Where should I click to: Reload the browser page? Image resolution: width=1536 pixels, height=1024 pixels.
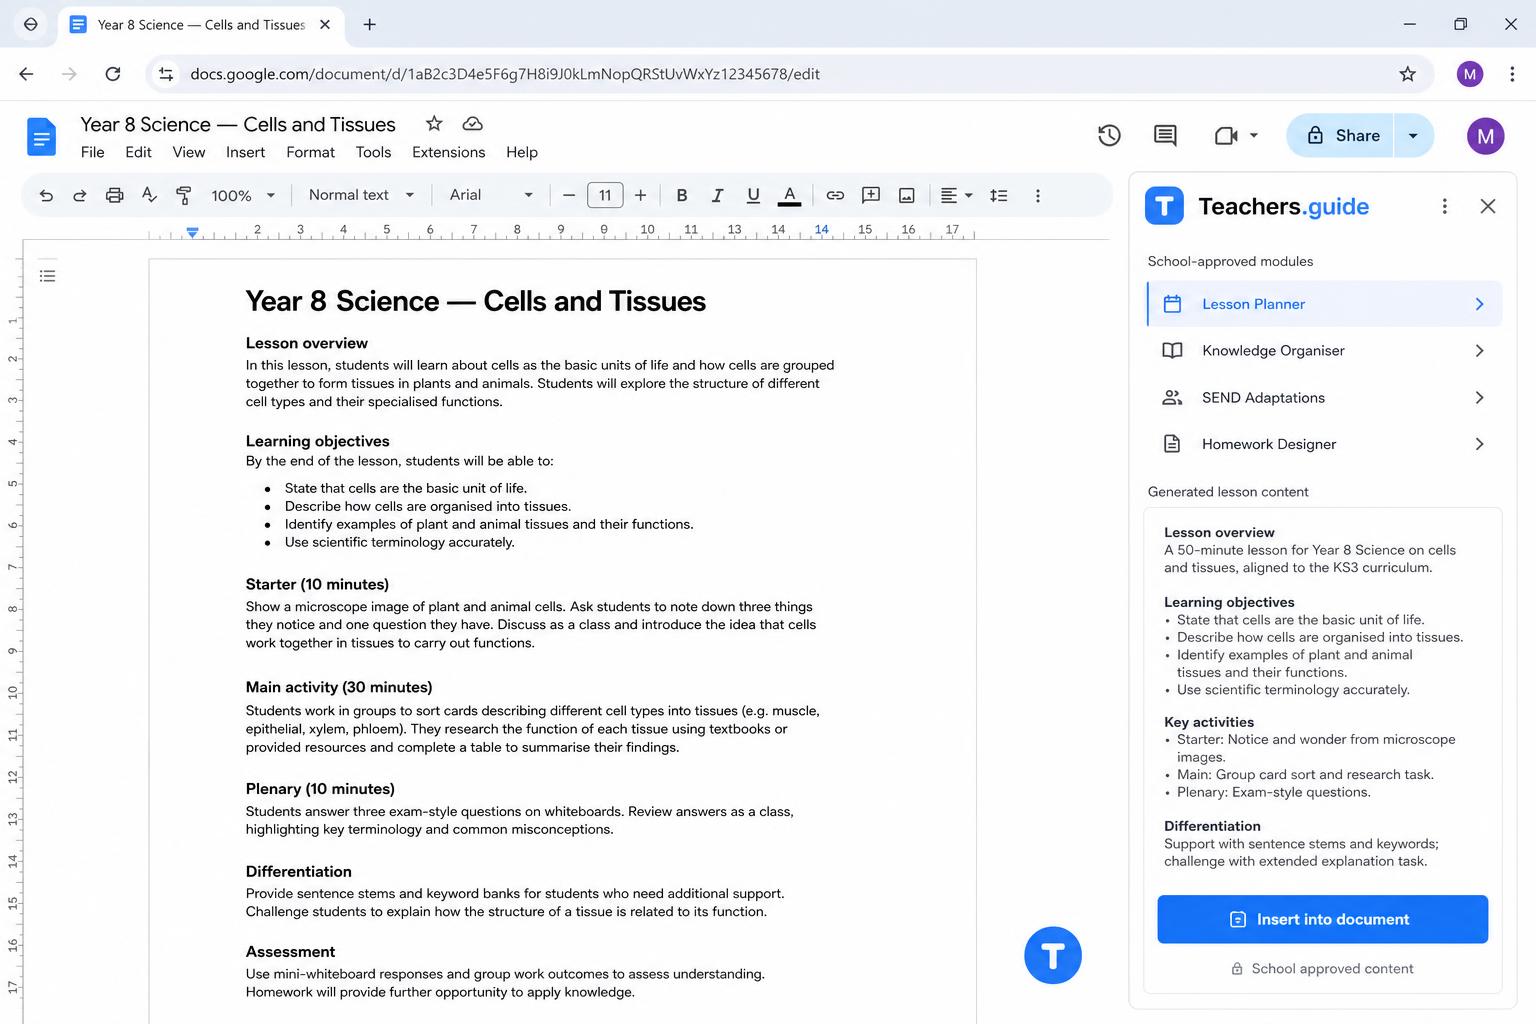coord(113,74)
